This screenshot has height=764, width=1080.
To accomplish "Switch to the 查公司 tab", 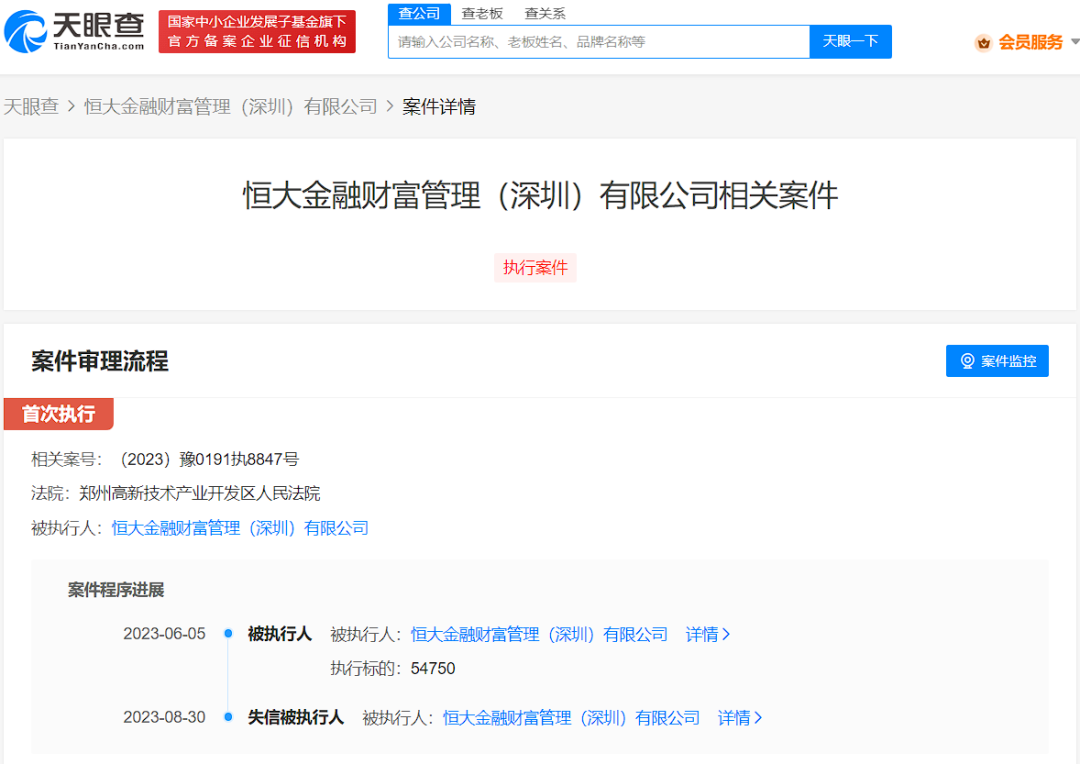I will 419,14.
